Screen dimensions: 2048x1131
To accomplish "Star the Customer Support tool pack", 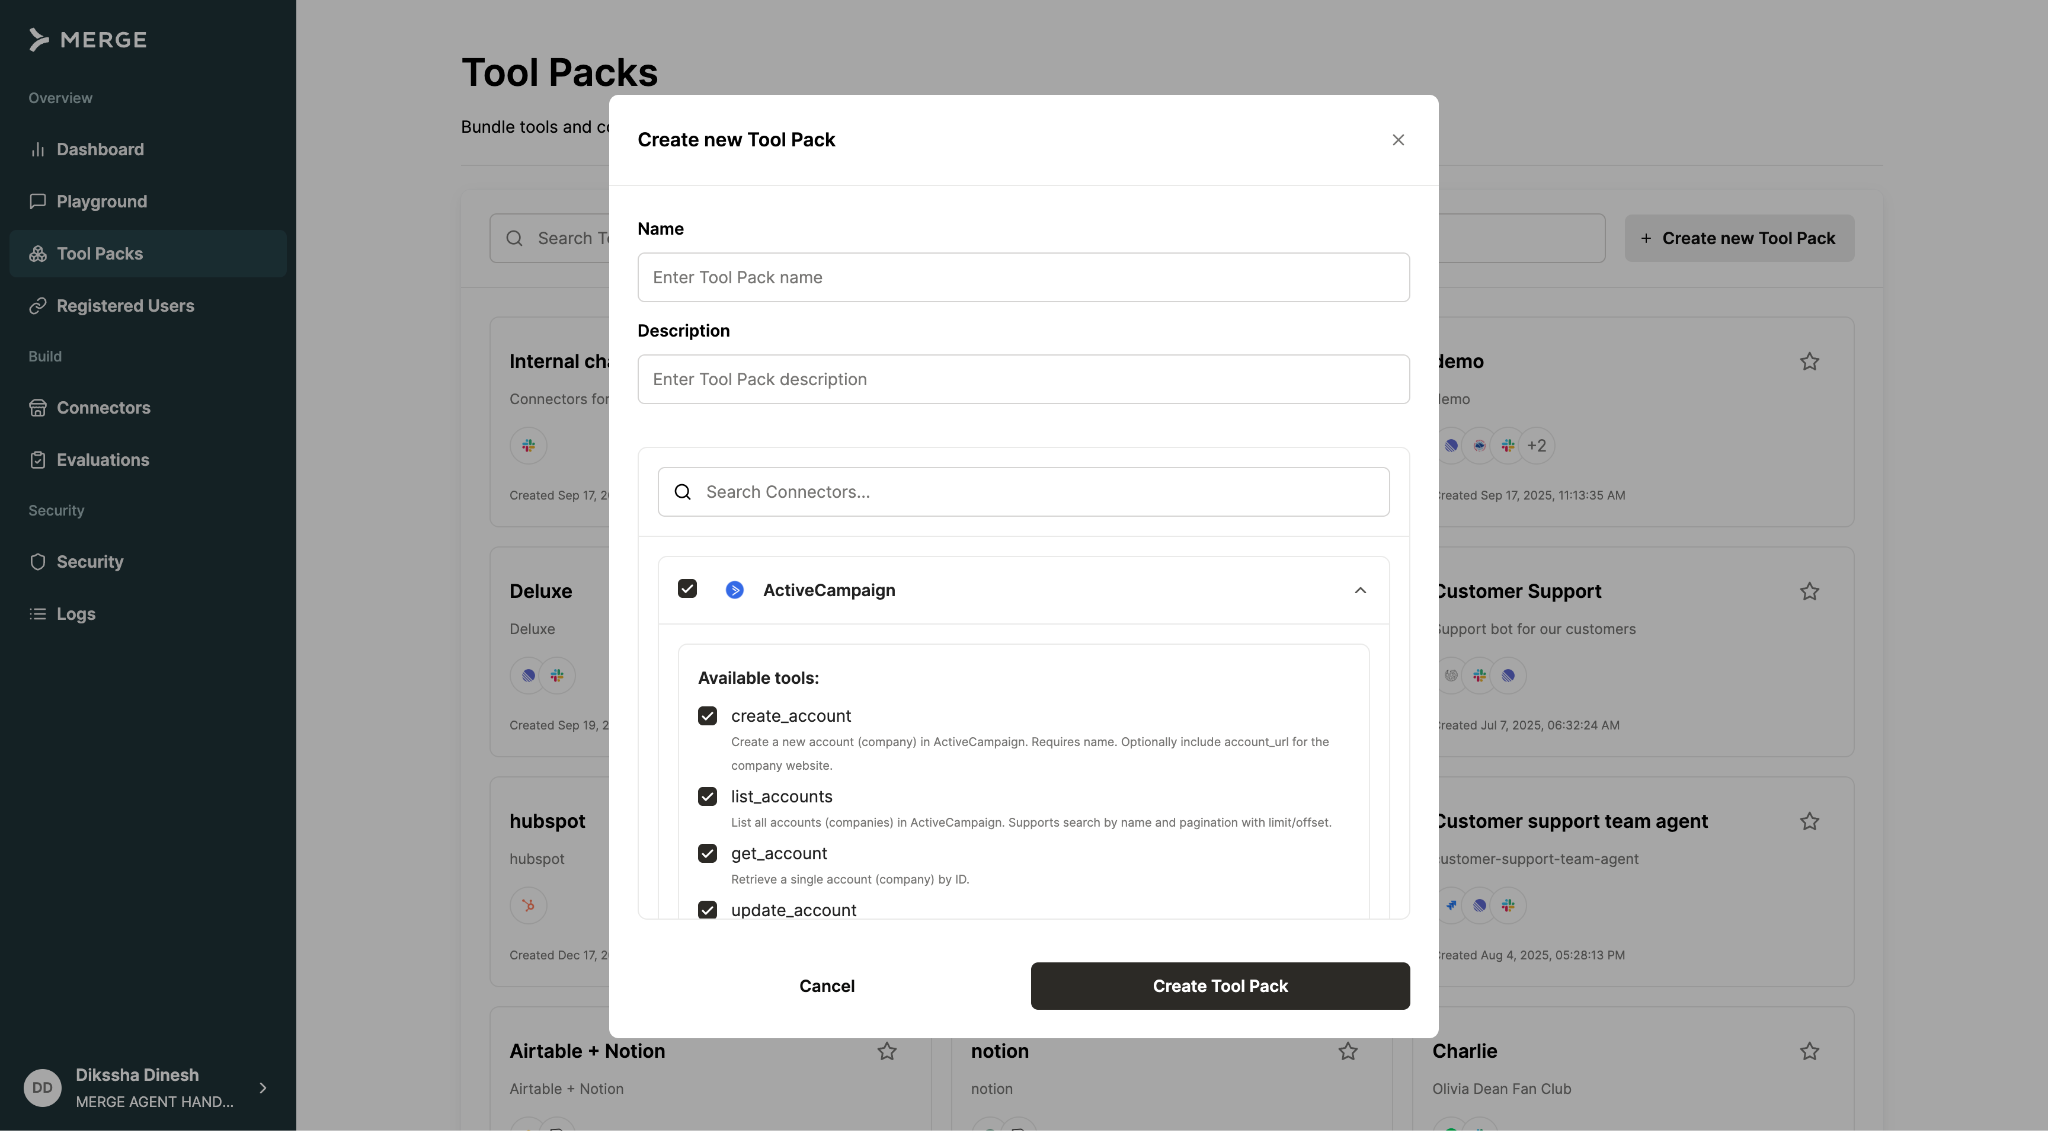I will [1809, 591].
